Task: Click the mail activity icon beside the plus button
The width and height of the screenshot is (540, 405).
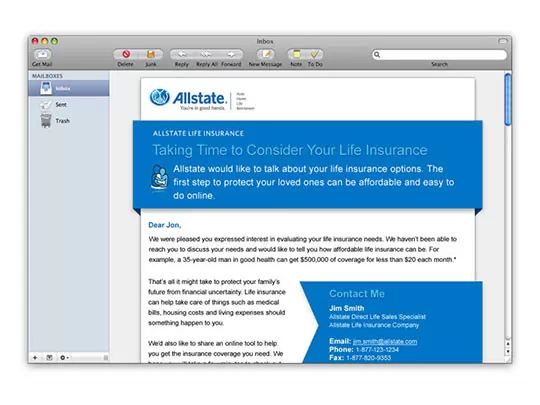Action: [x=49, y=357]
